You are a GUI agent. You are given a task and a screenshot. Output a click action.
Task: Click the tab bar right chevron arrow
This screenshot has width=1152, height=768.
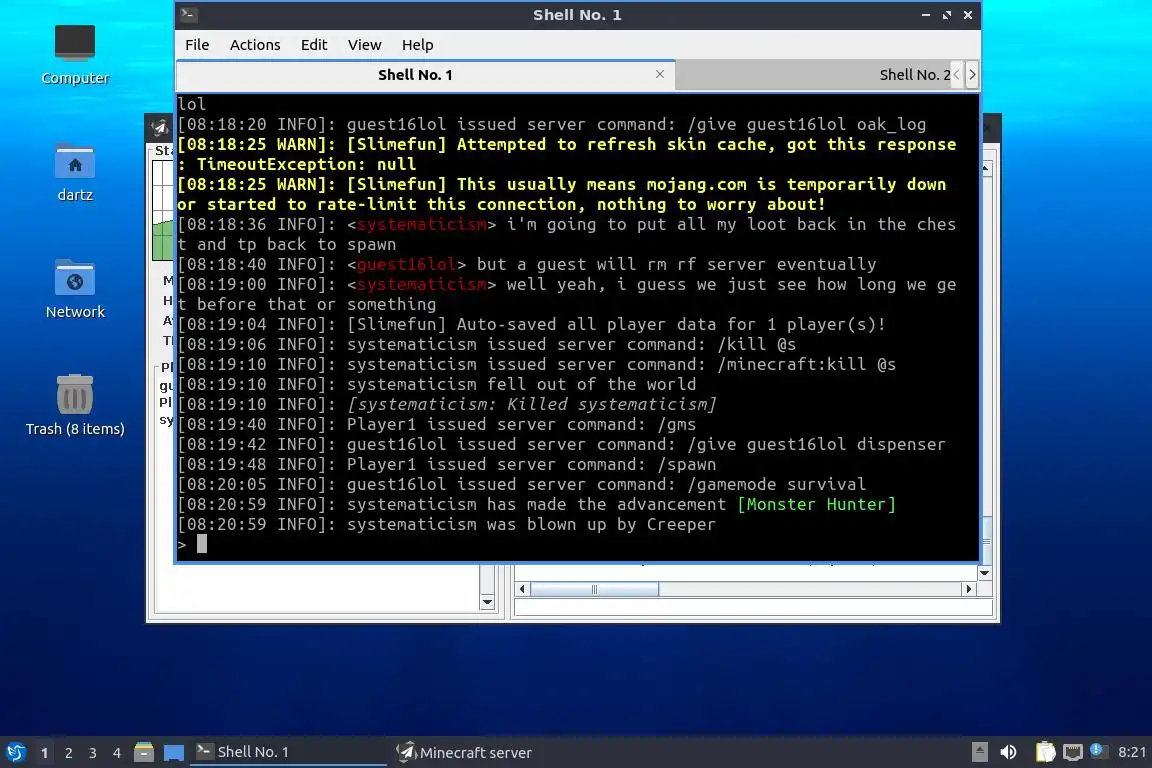[972, 75]
